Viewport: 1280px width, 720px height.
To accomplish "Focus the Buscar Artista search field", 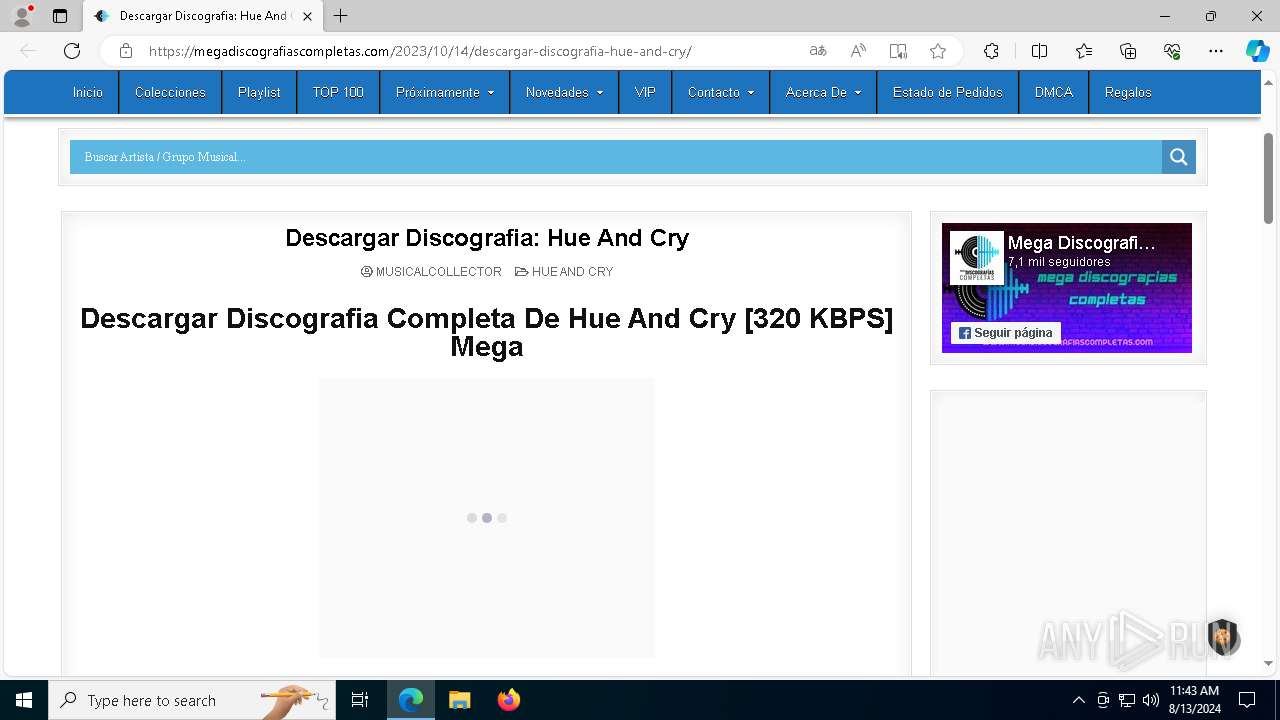I will point(615,157).
